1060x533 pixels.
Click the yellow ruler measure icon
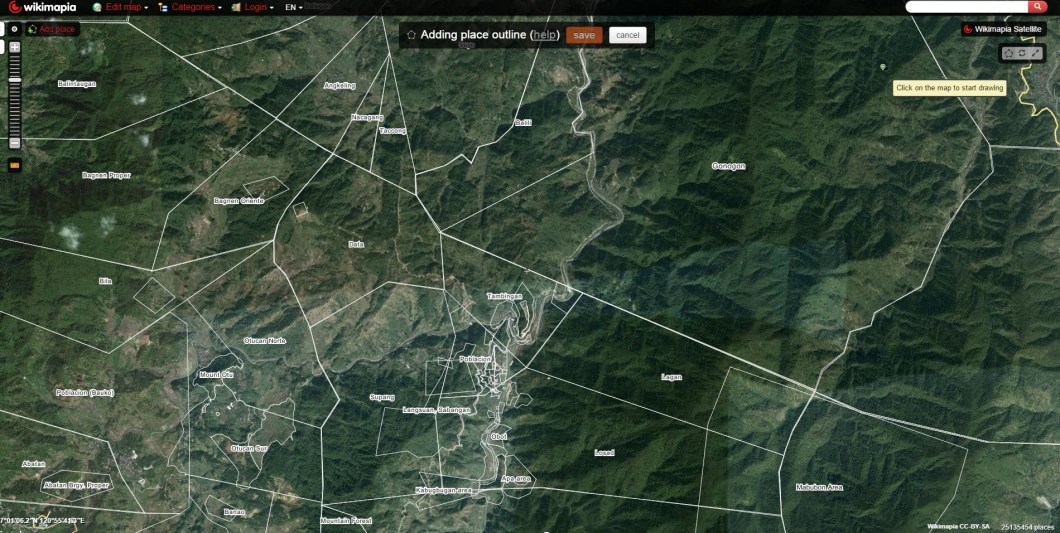pos(15,165)
